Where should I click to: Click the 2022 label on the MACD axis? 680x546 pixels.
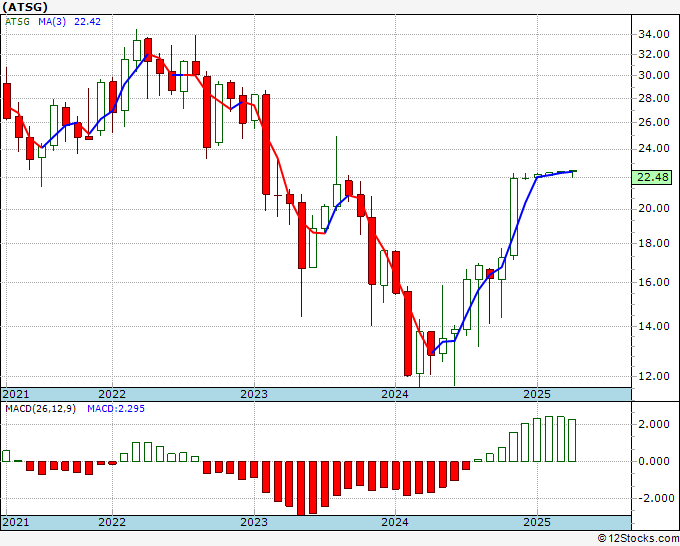pyautogui.click(x=112, y=522)
